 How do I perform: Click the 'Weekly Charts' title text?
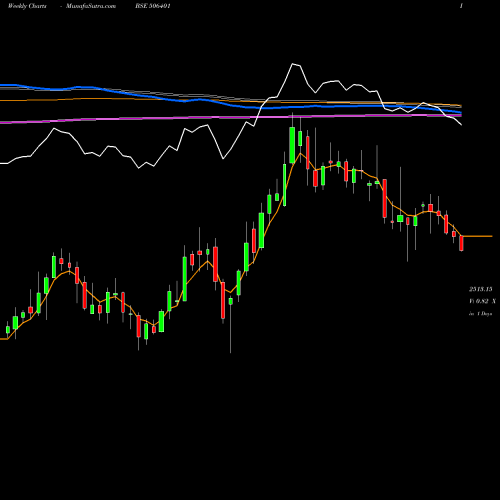[x=27, y=6]
